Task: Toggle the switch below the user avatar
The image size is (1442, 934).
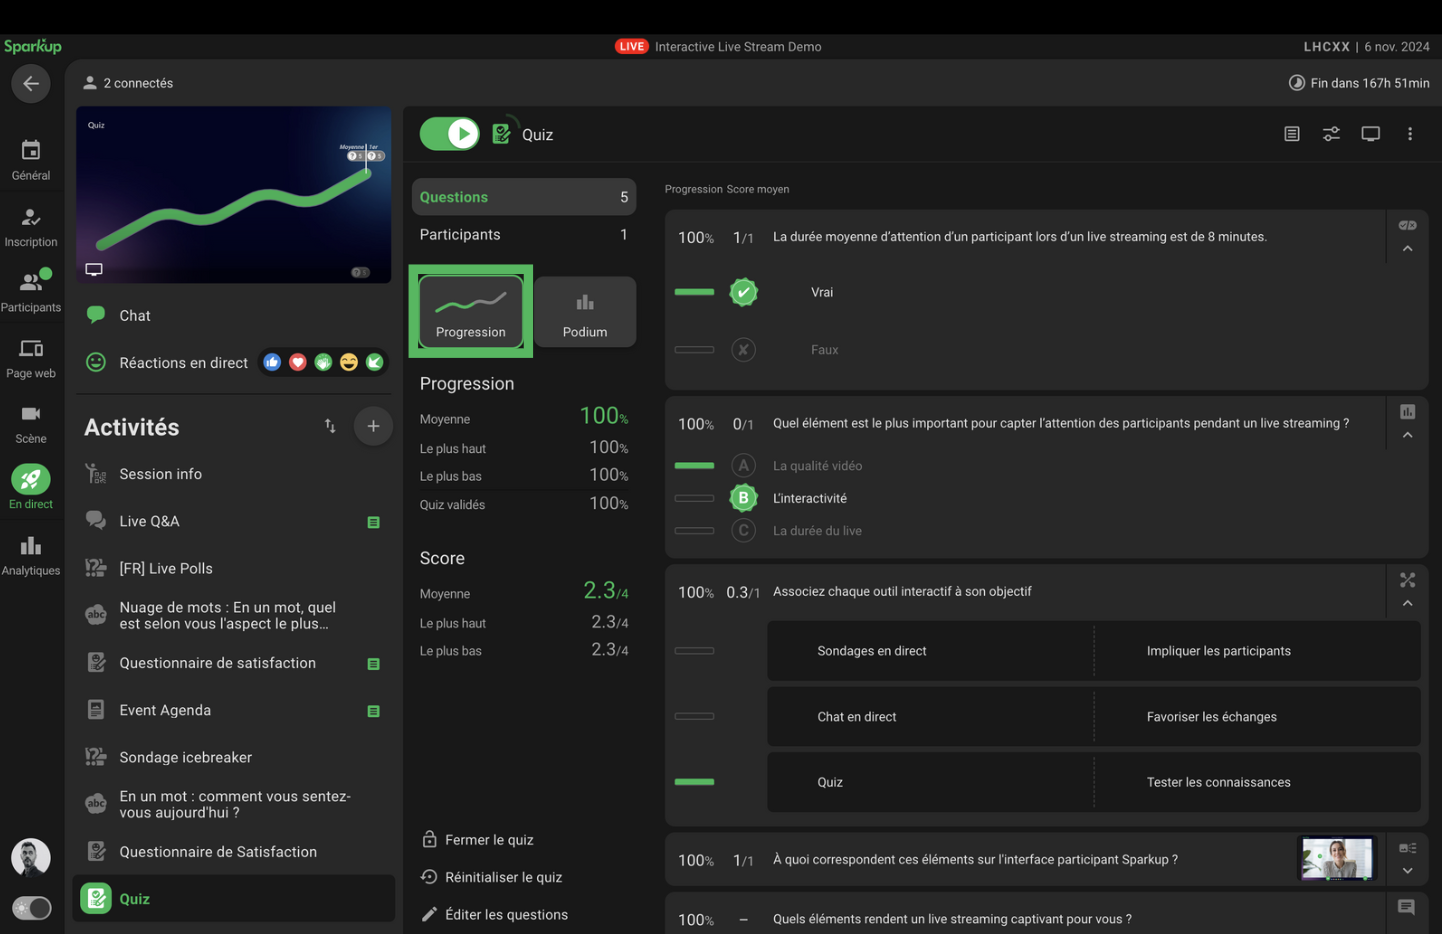Action: coord(32,907)
